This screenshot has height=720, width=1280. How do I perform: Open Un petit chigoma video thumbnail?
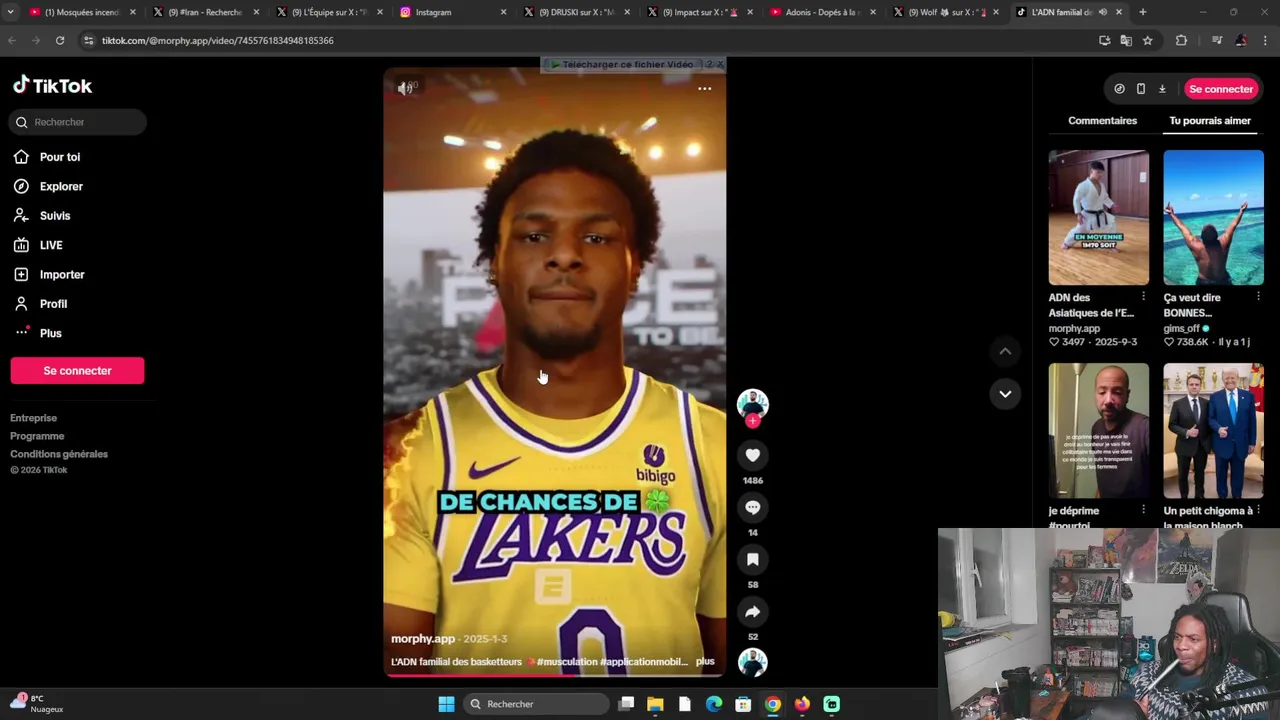(x=1213, y=430)
